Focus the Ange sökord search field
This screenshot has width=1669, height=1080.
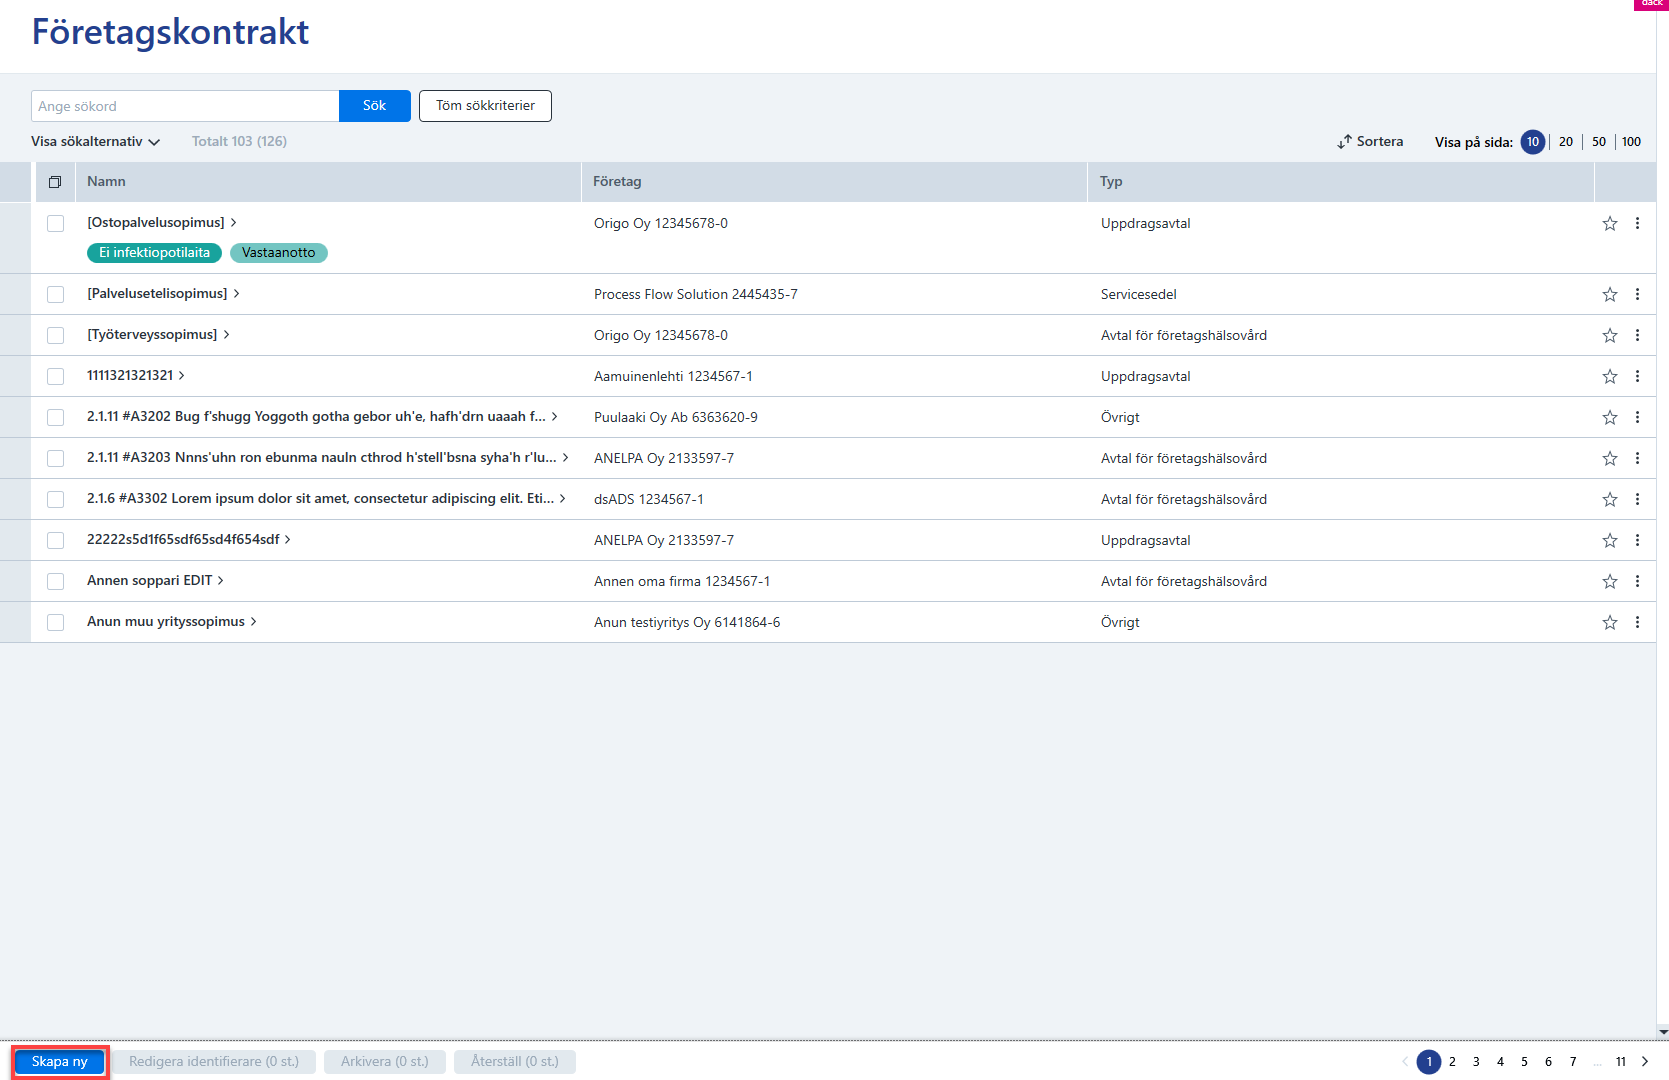click(185, 106)
